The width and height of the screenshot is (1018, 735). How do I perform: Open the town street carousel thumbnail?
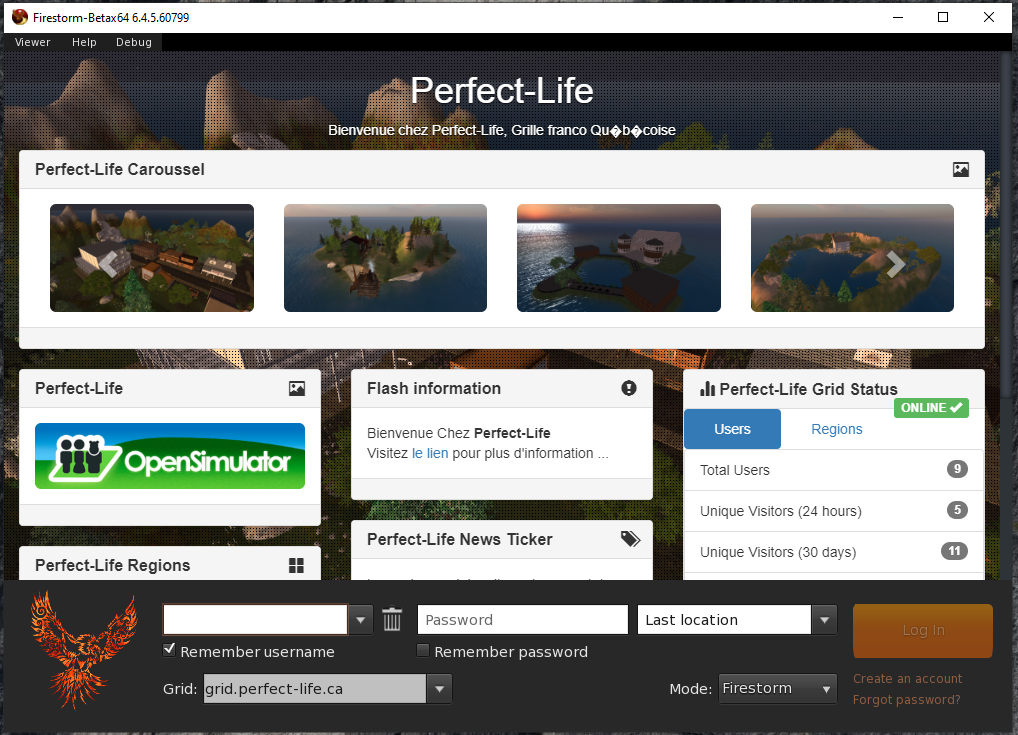152,258
